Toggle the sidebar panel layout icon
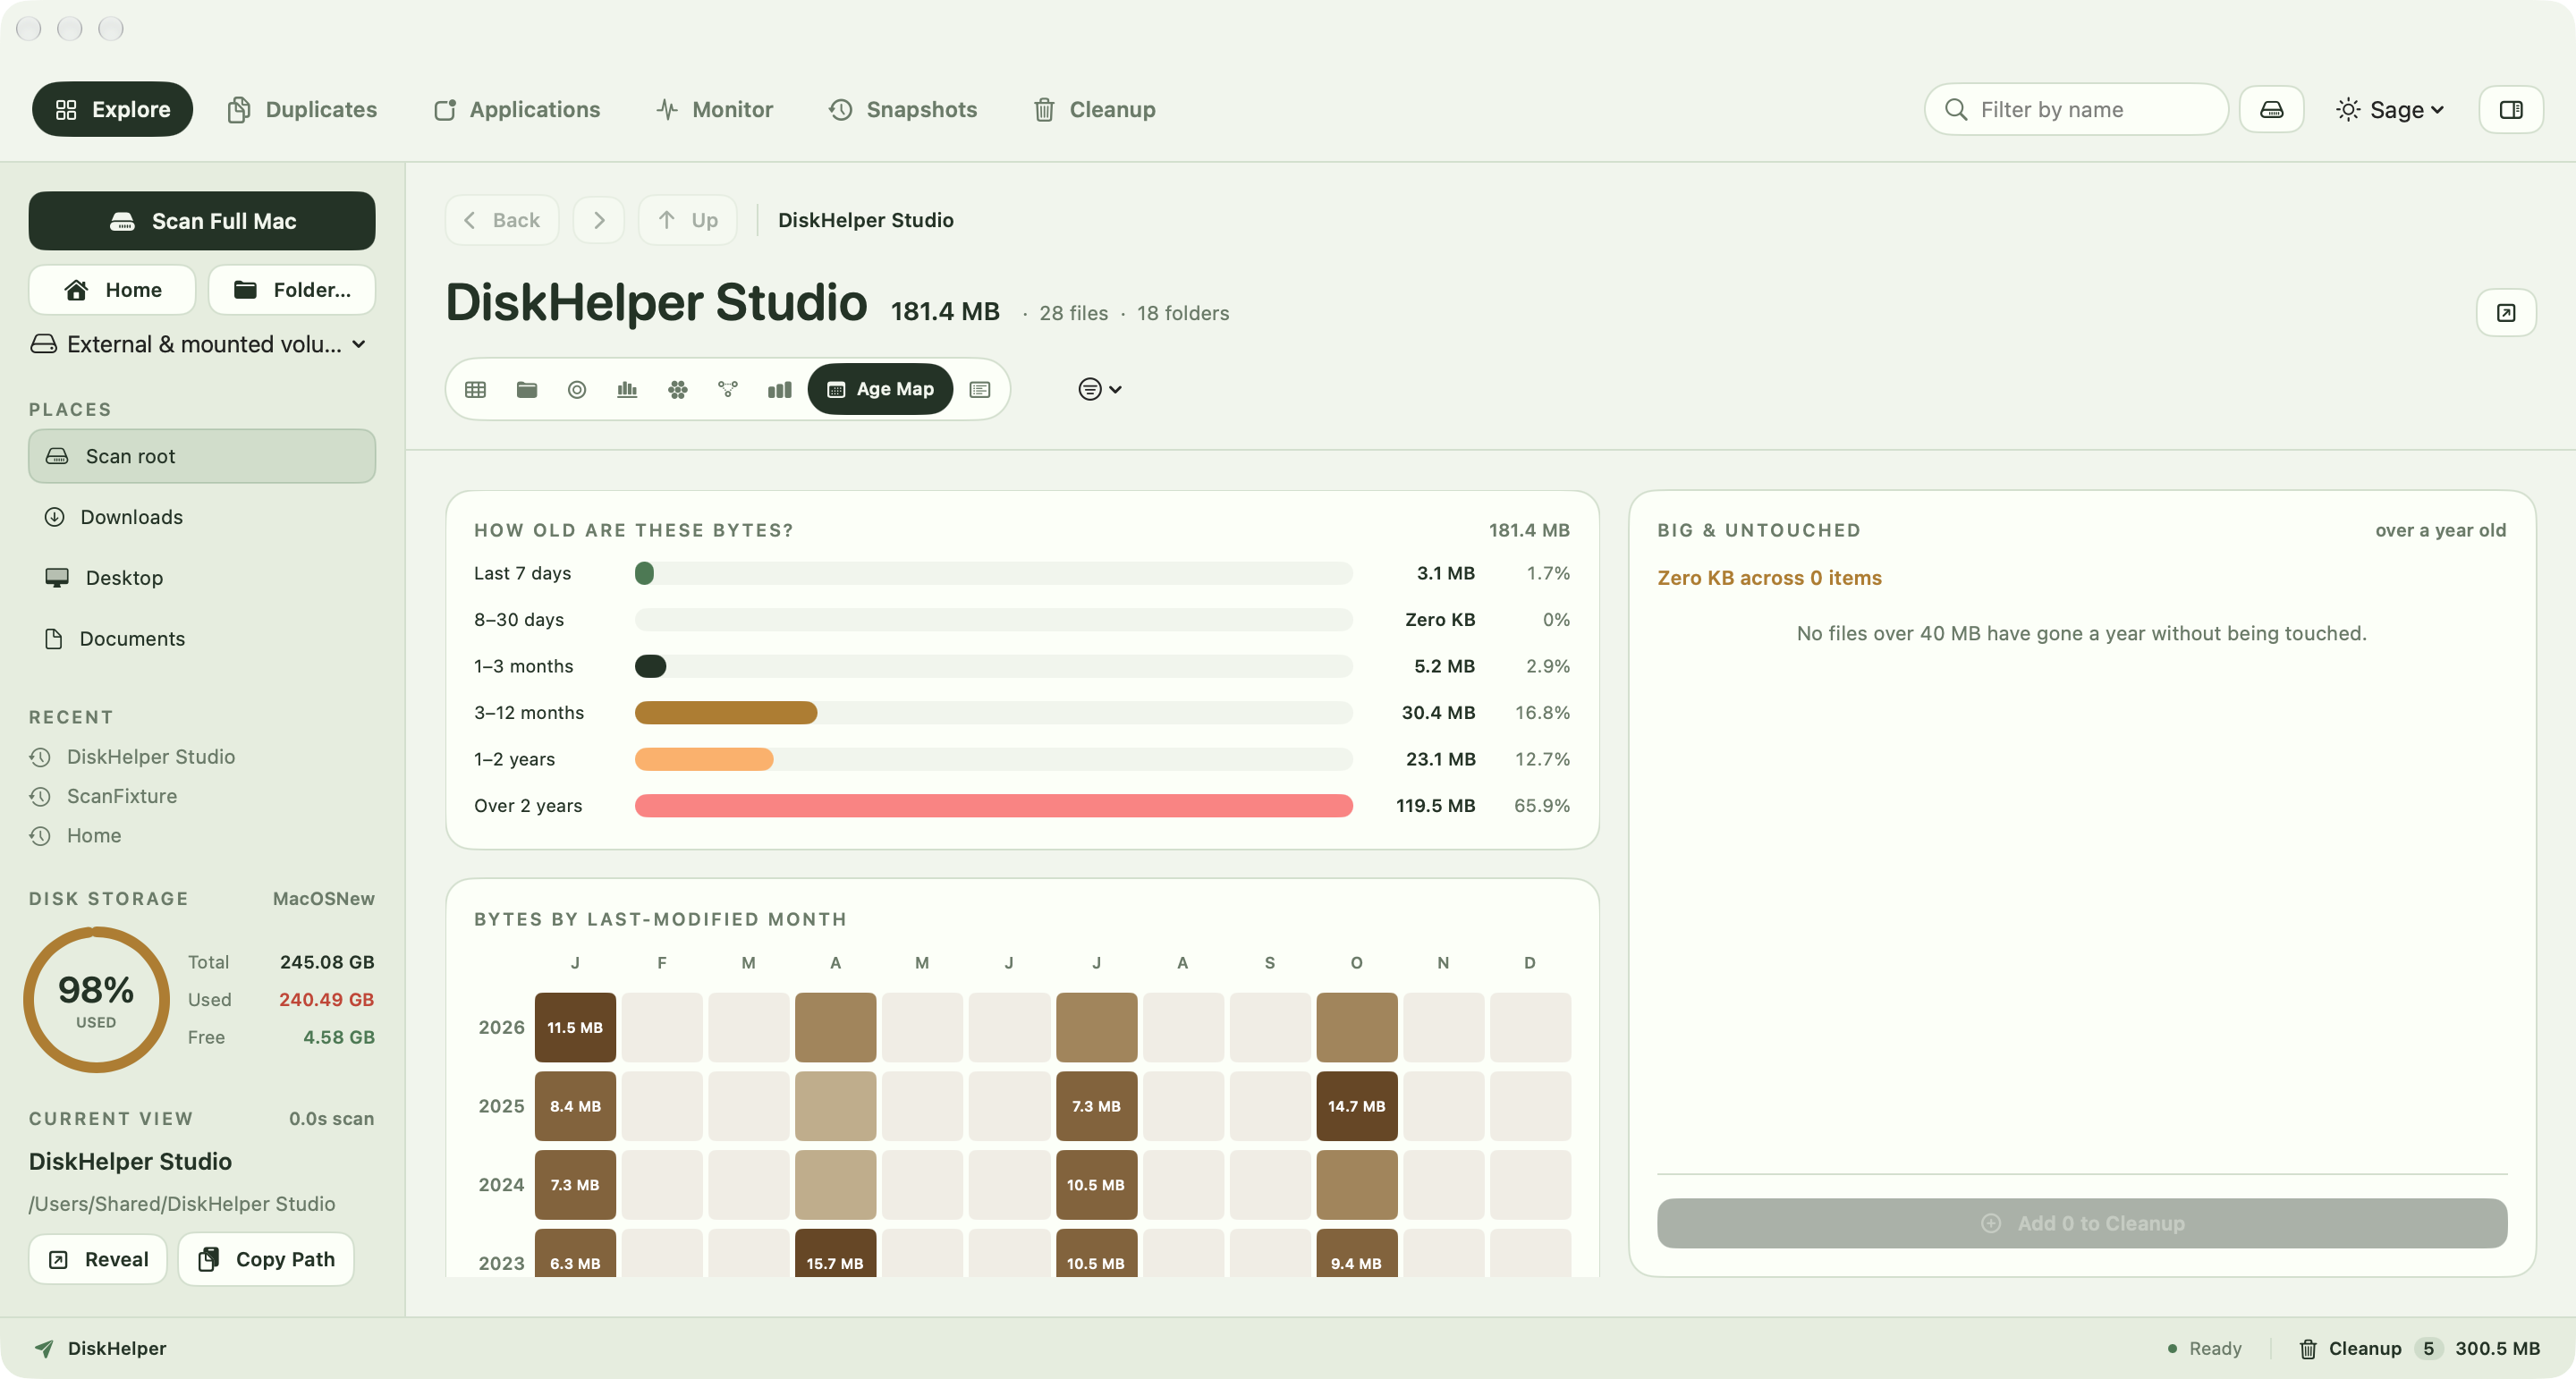 click(2510, 109)
